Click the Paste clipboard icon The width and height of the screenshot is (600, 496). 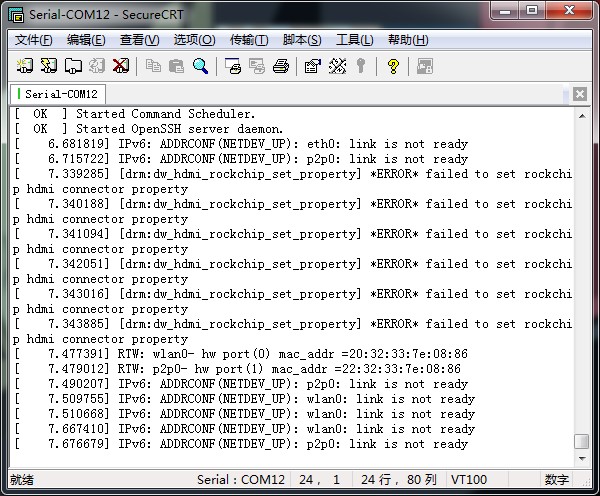(176, 66)
